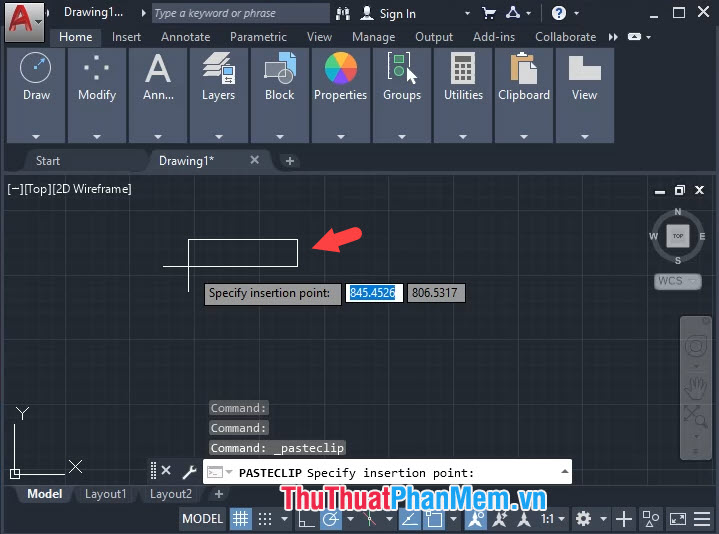Close the command line with X icon
Image resolution: width=719 pixels, height=534 pixels.
click(166, 470)
